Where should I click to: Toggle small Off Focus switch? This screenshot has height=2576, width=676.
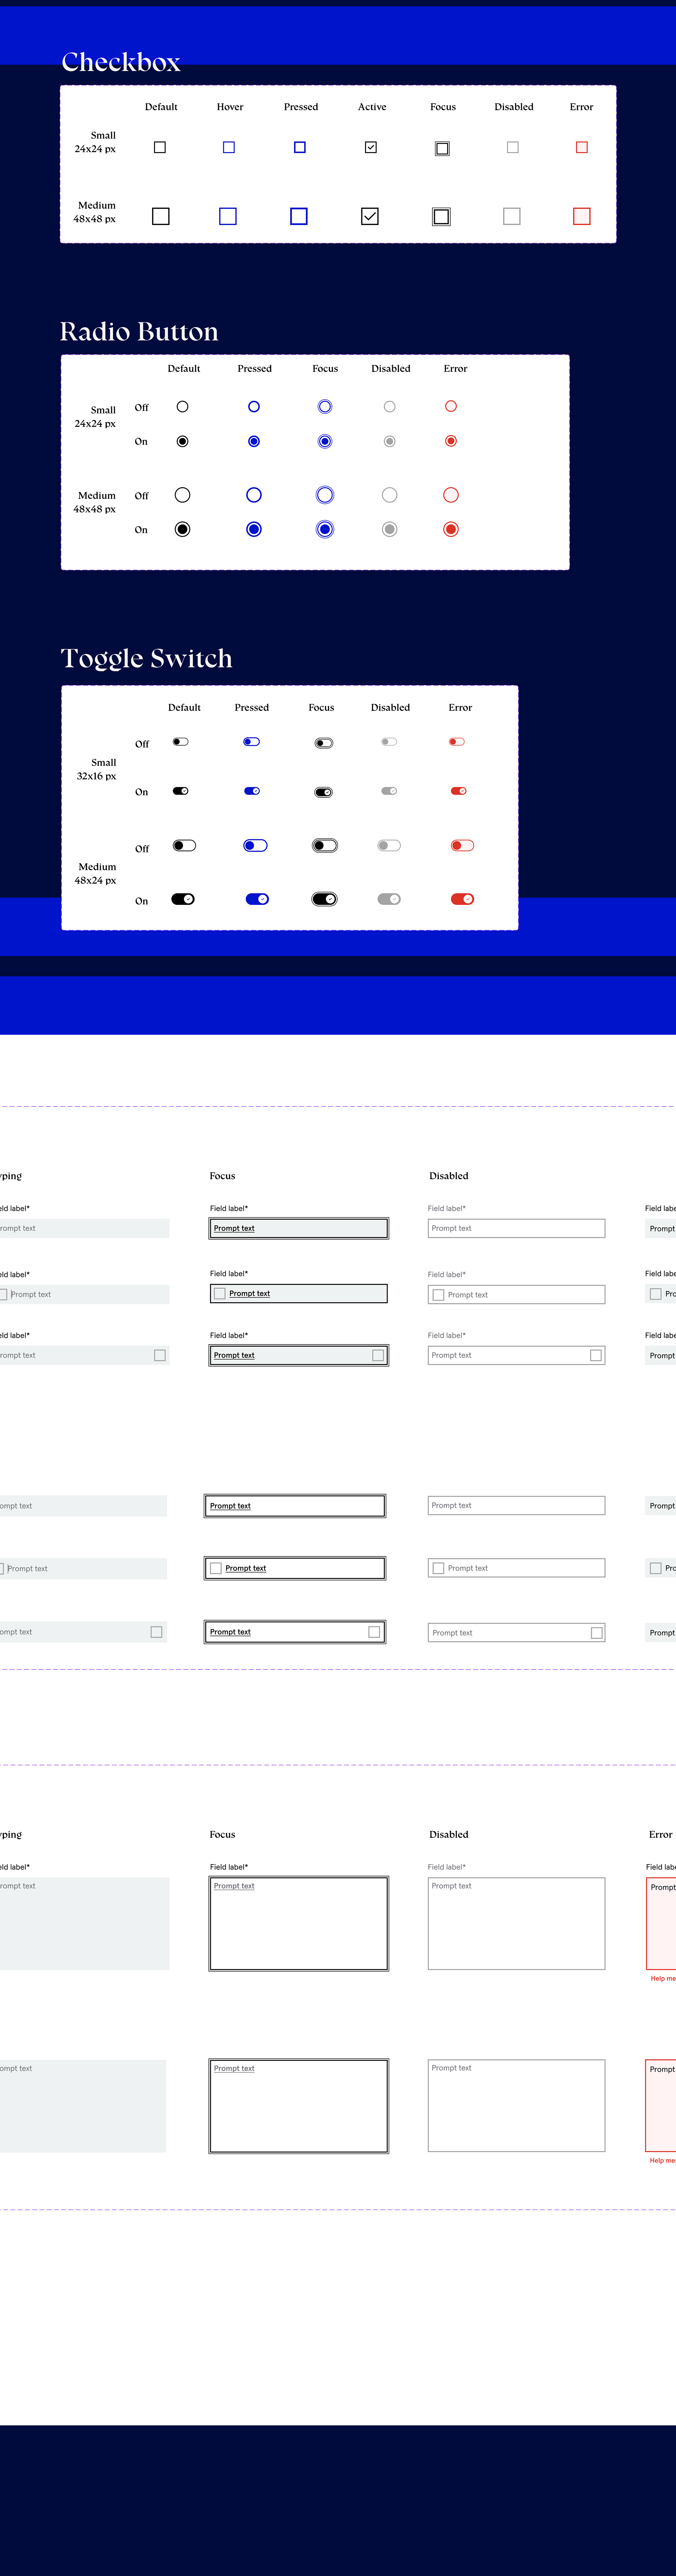click(x=324, y=743)
